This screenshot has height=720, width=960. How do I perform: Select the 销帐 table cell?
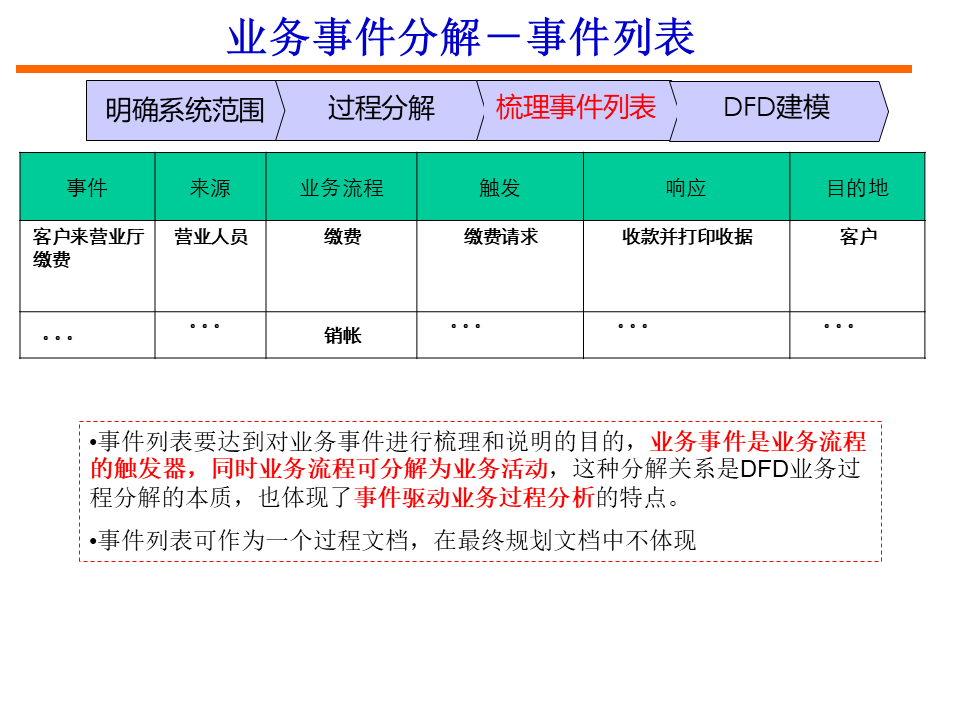click(341, 335)
